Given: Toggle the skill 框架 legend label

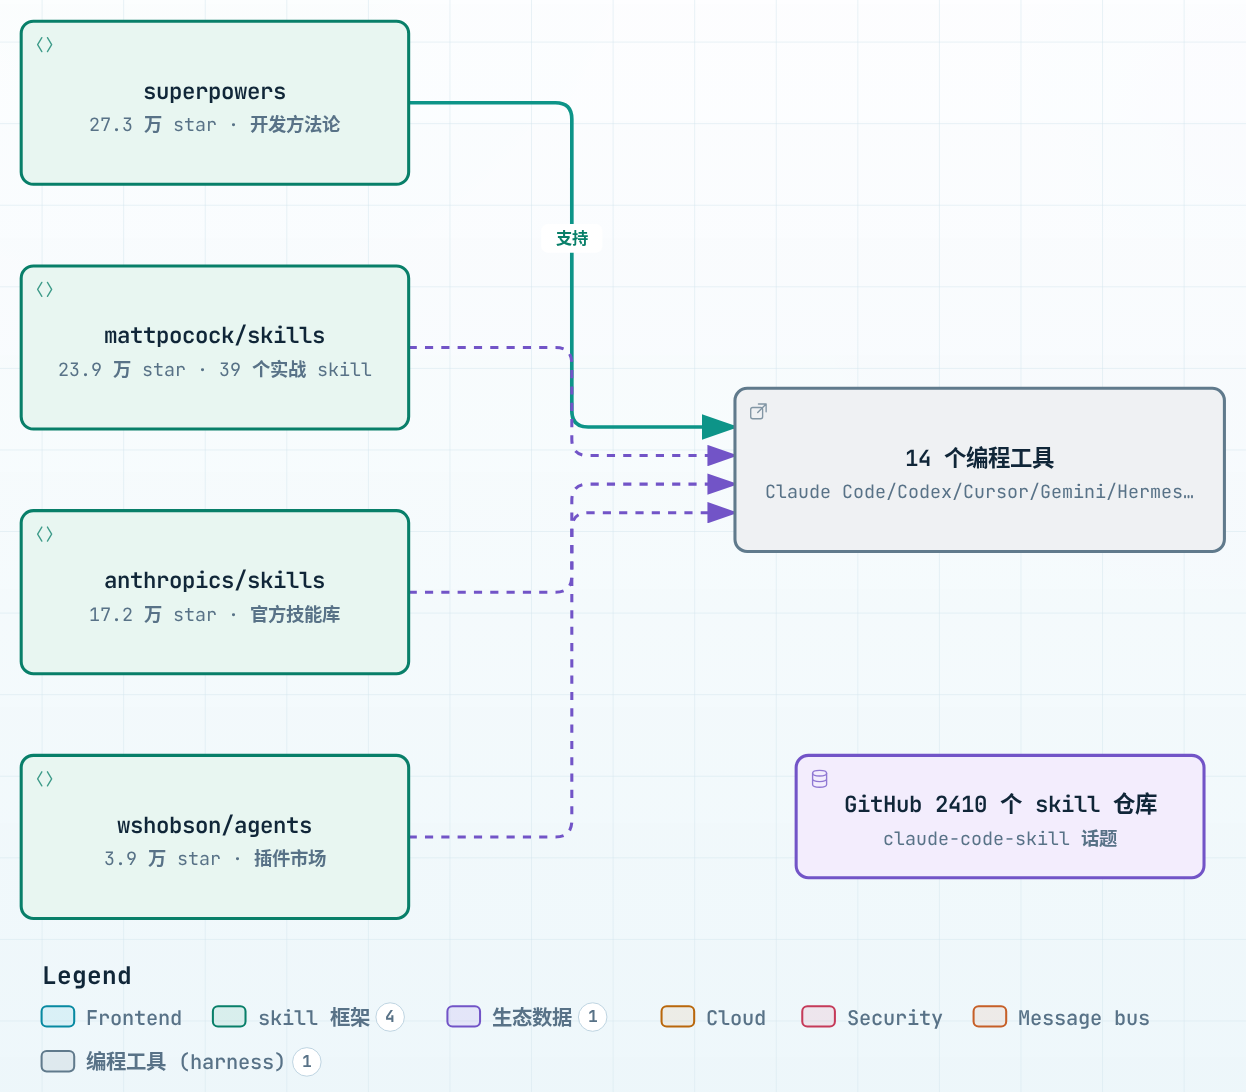Looking at the screenshot, I should tap(314, 1018).
